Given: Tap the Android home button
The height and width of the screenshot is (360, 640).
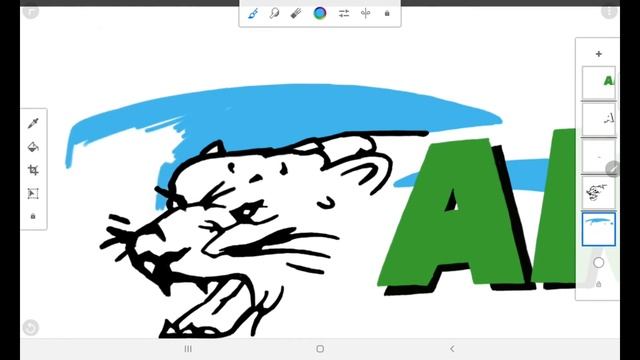Looking at the screenshot, I should click(x=320, y=349).
